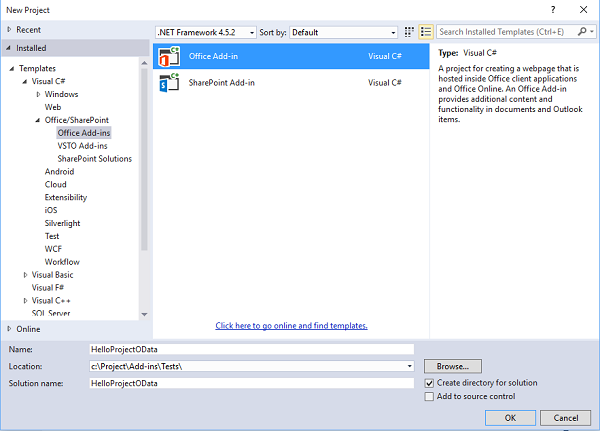Switch to small icons view
Viewport: 600px width, 431px height.
(x=409, y=32)
